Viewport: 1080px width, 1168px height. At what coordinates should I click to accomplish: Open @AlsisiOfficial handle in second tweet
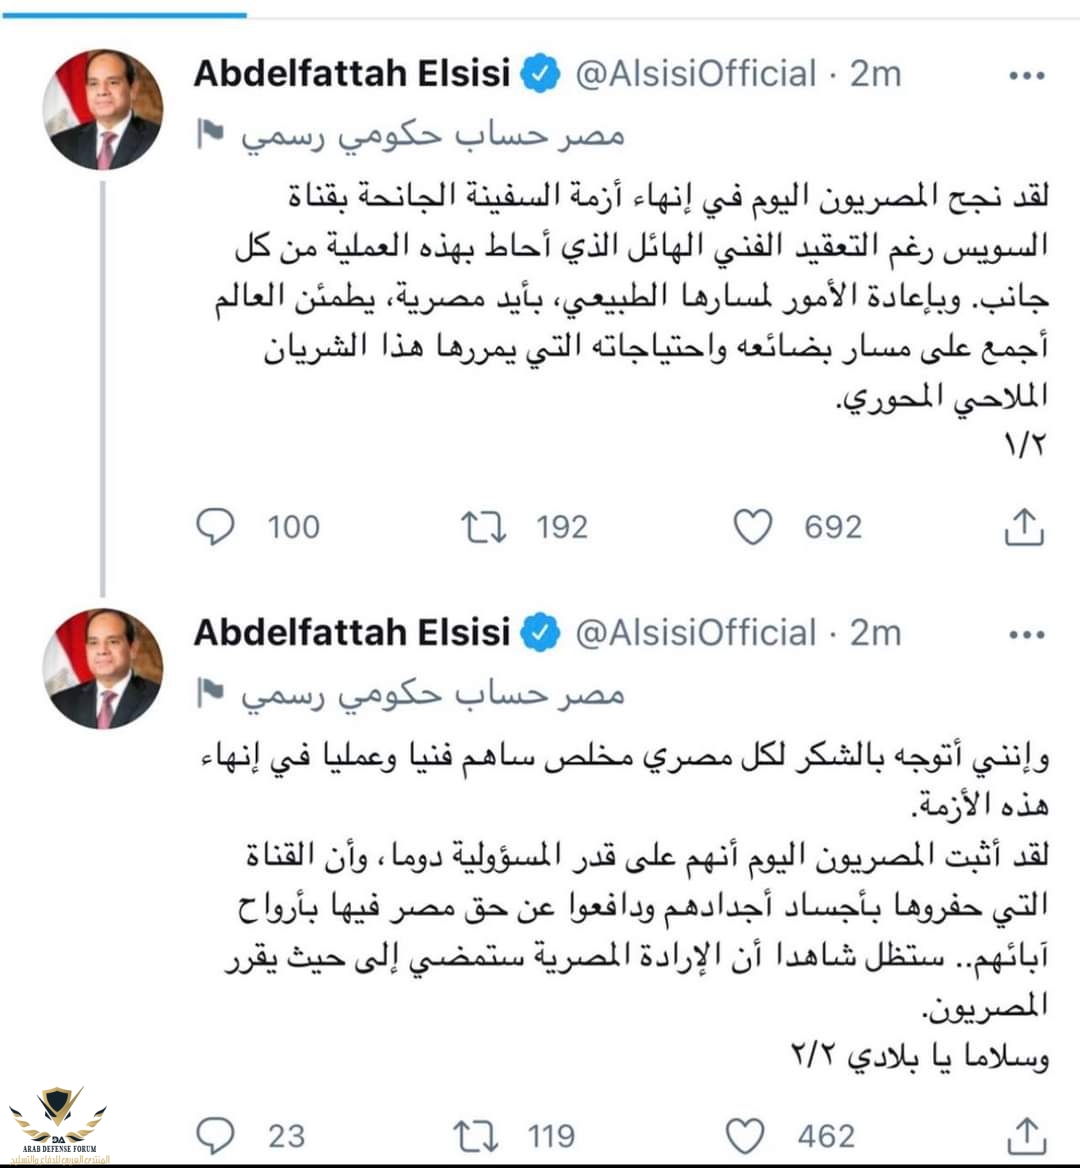pos(696,633)
